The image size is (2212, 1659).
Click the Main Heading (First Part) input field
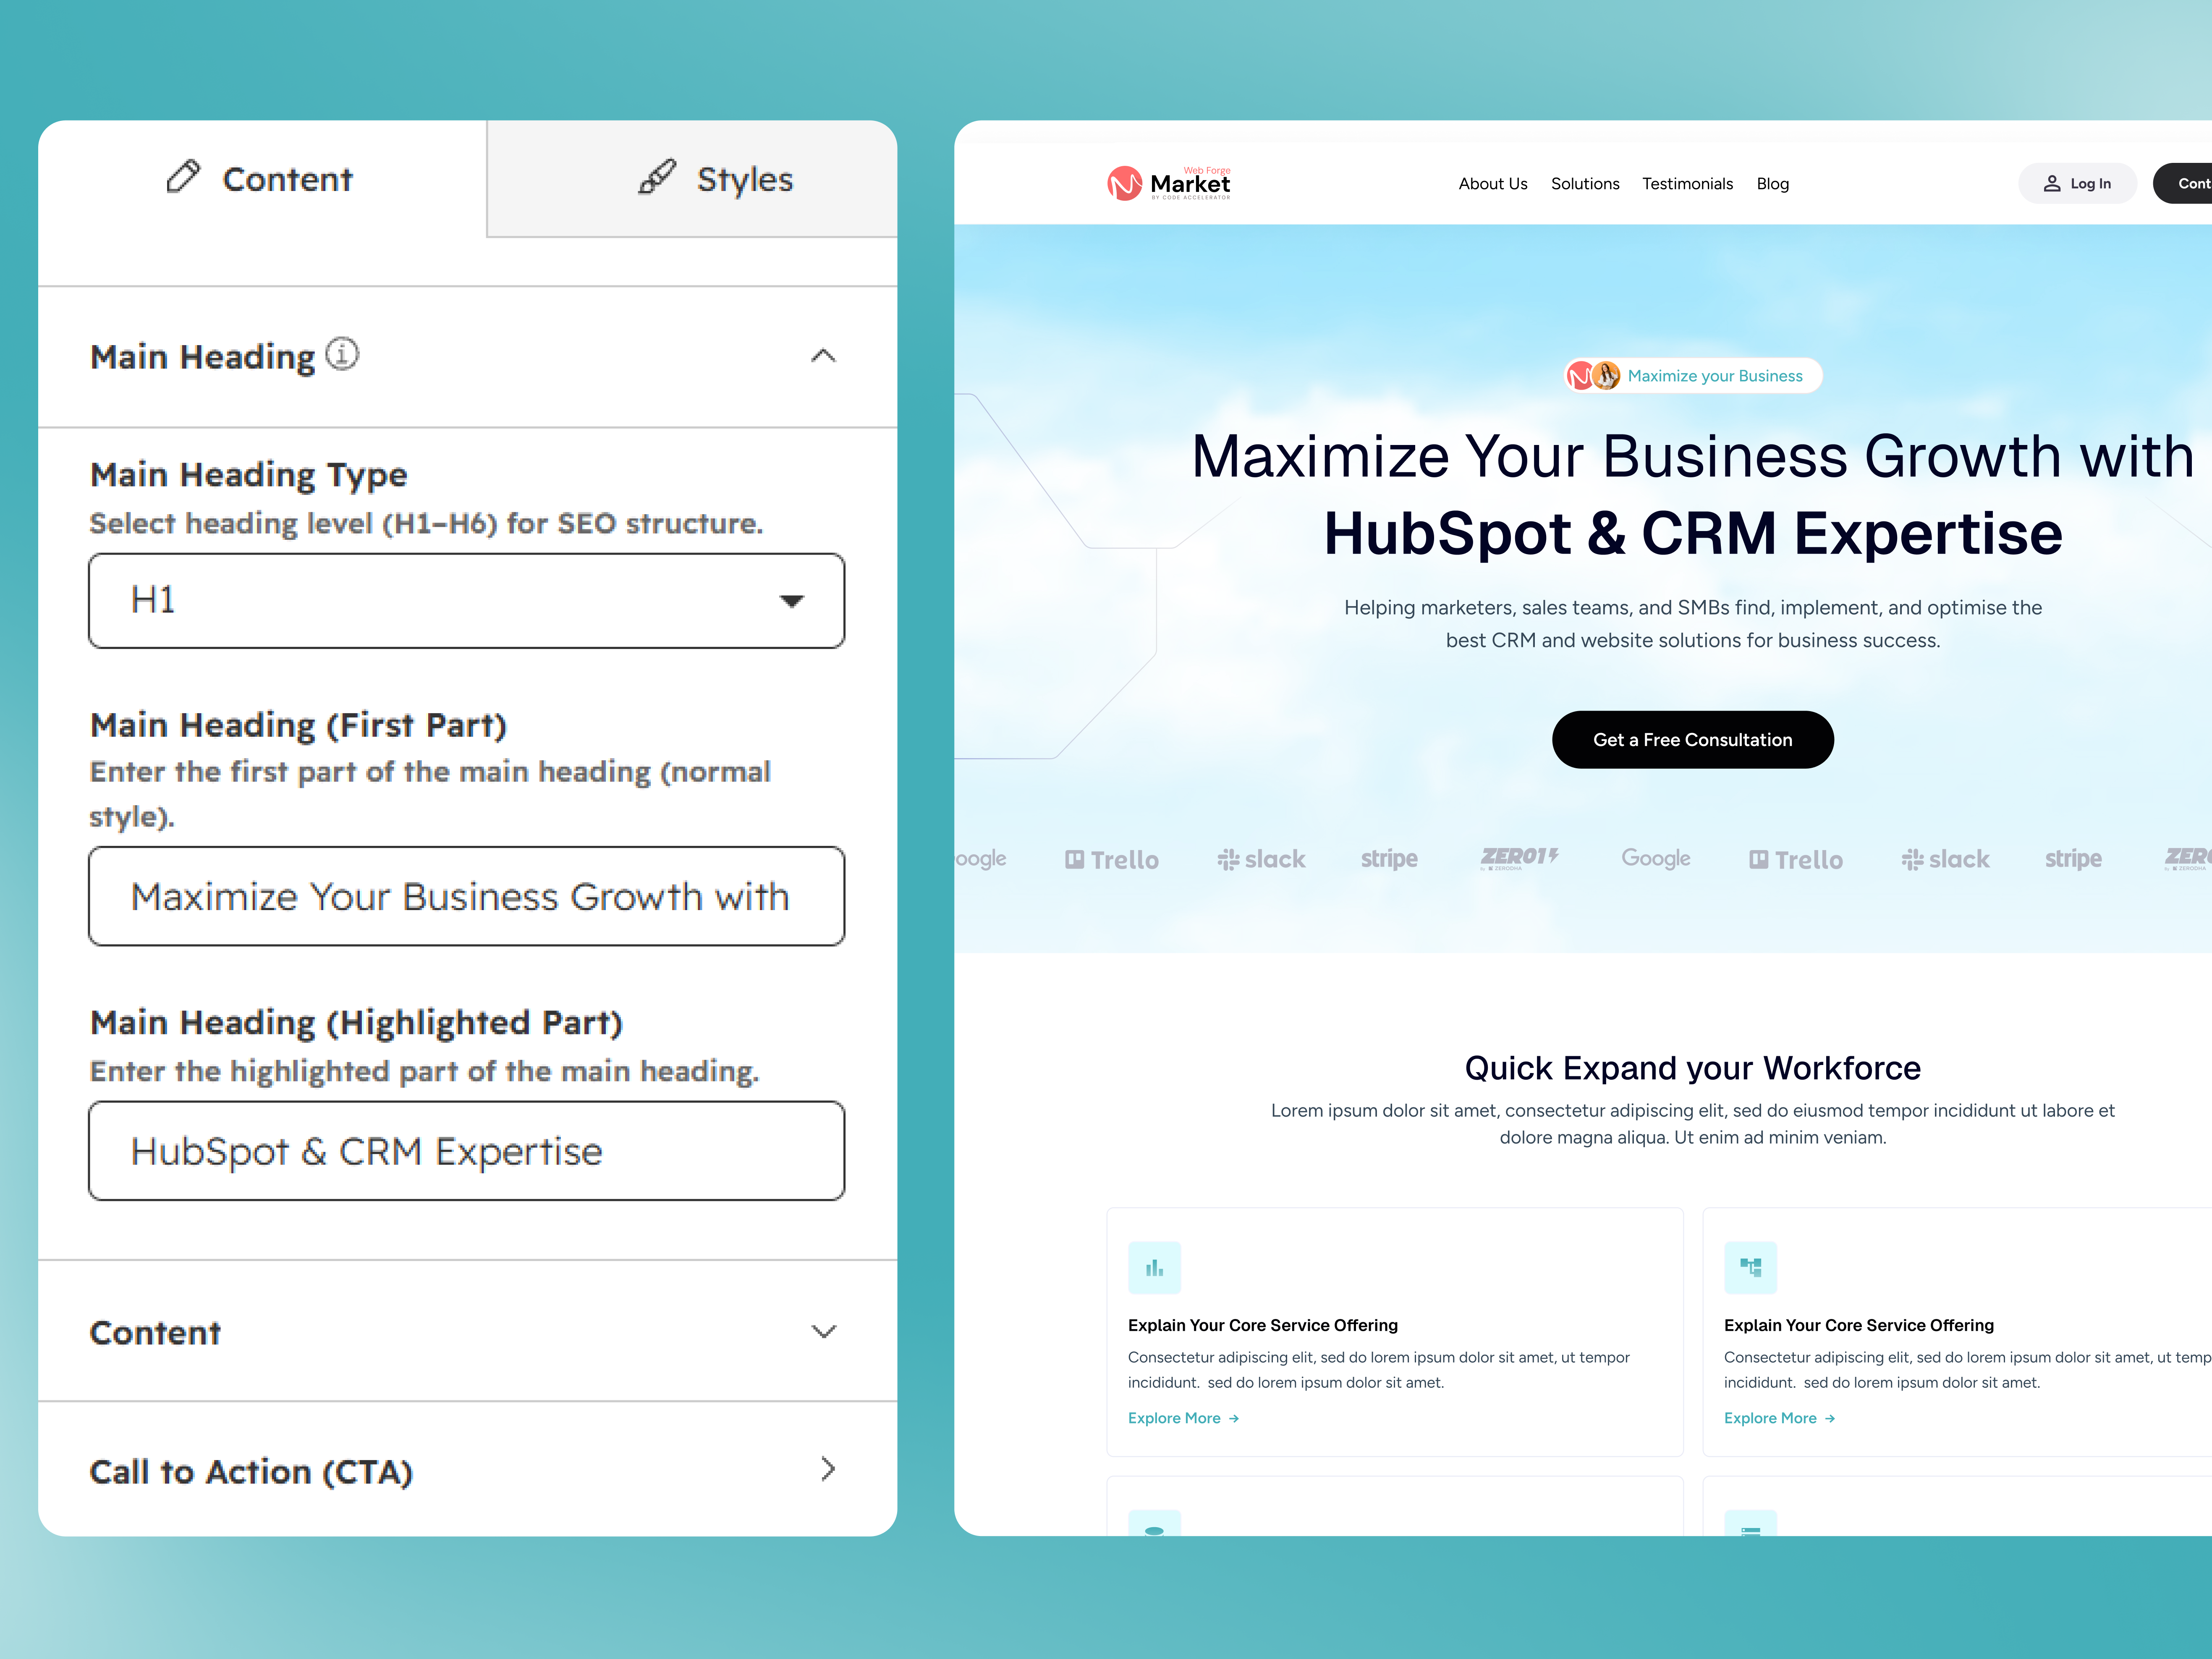pos(467,896)
